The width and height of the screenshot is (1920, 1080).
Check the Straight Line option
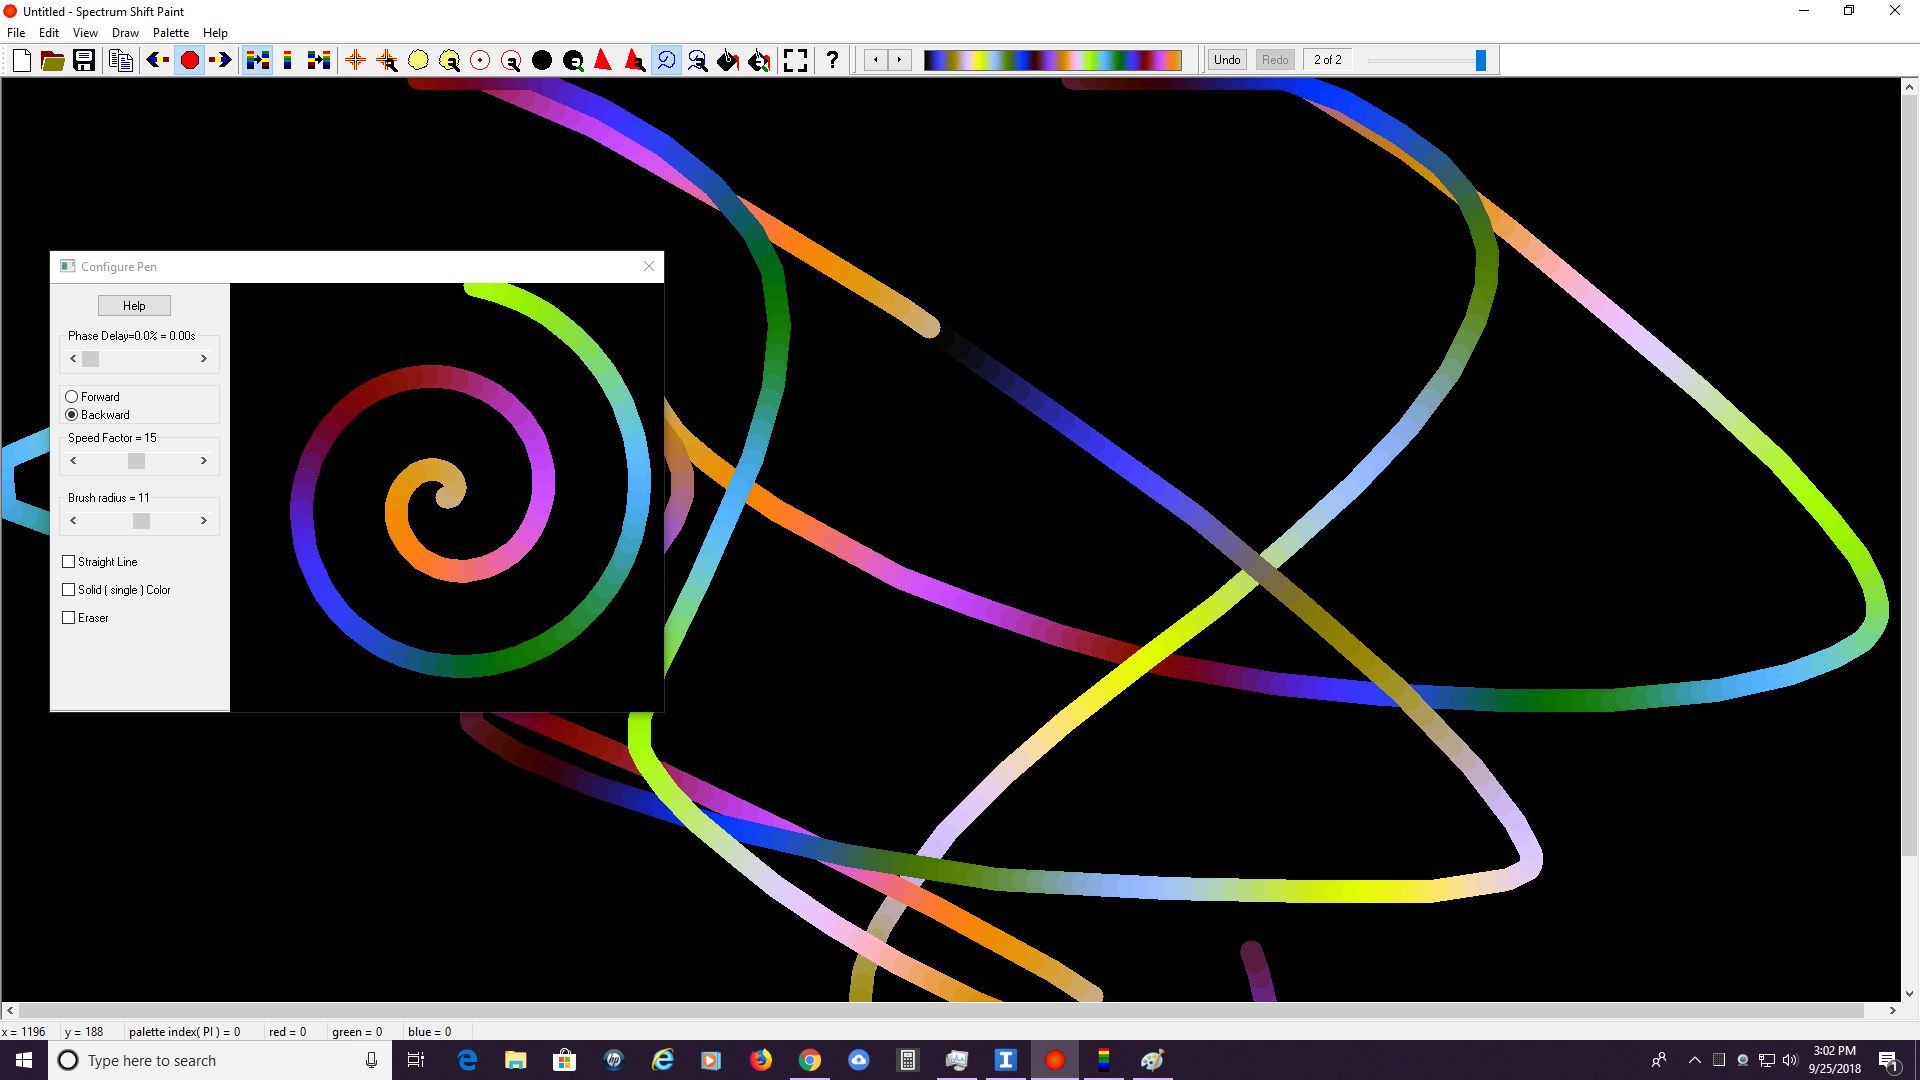68,561
